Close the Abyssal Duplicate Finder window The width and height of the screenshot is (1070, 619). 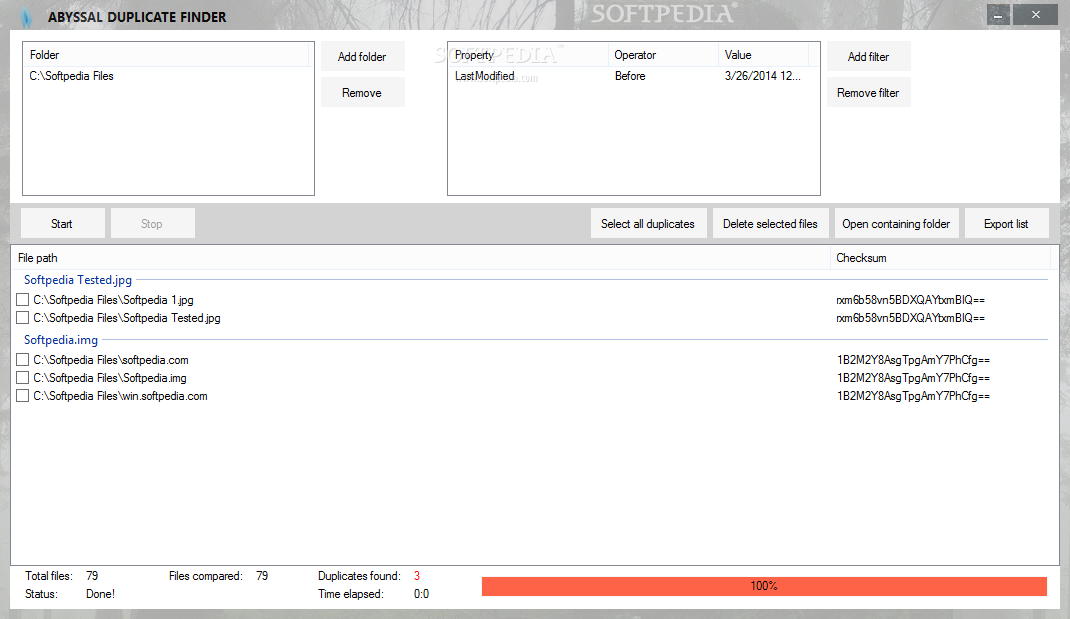pyautogui.click(x=1035, y=14)
